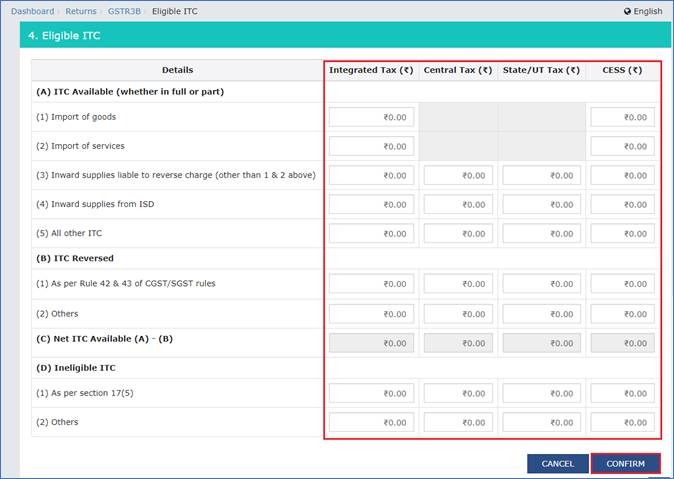Viewport: 674px width, 479px height.
Task: Select Central Tax field for ITC Reversed Others
Action: click(x=458, y=314)
